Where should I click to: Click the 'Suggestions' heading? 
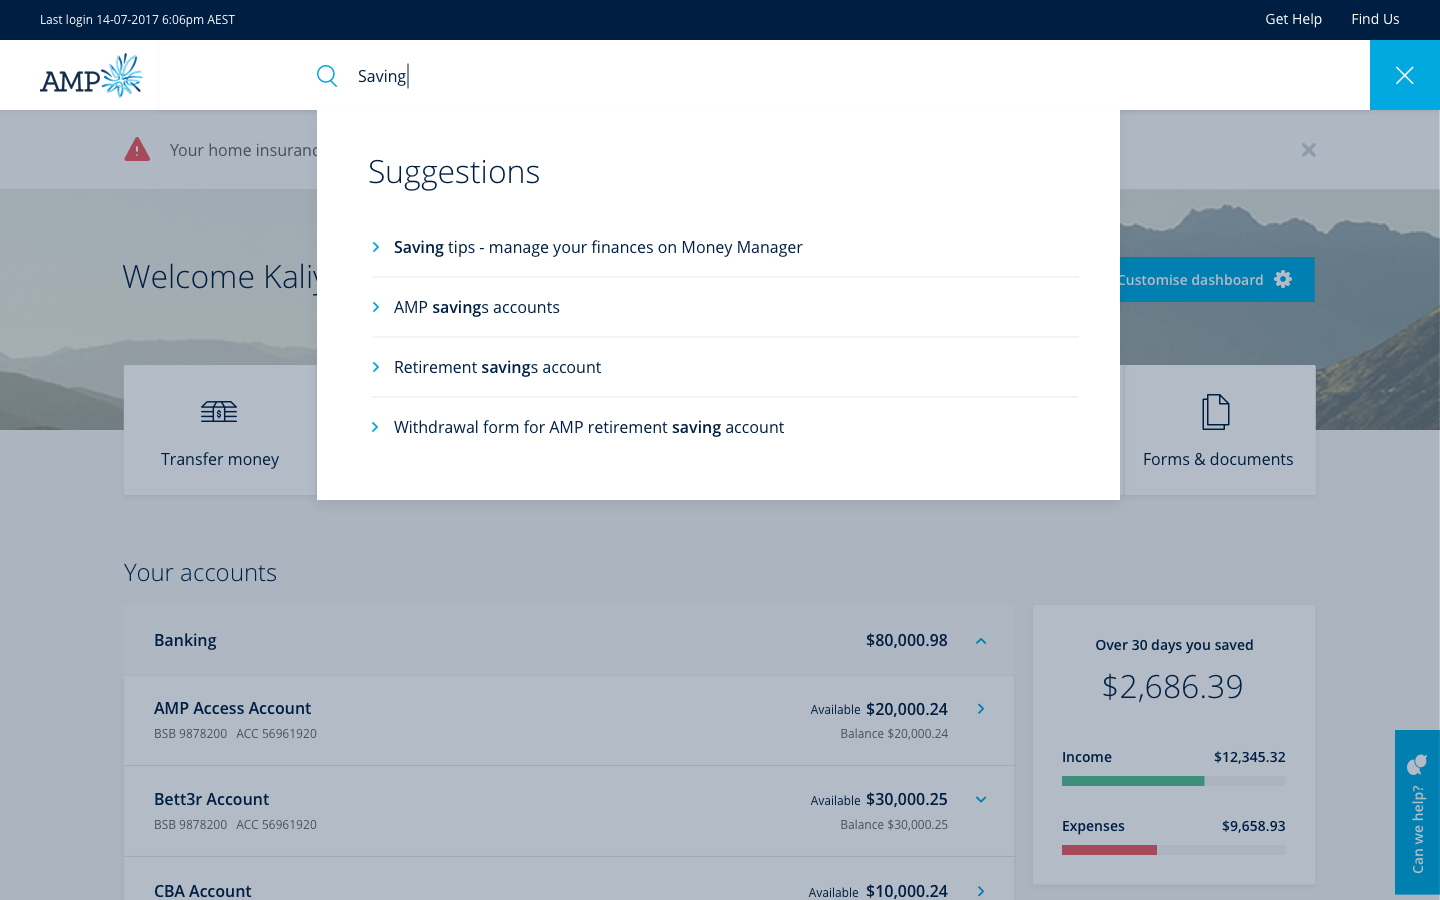tap(454, 172)
